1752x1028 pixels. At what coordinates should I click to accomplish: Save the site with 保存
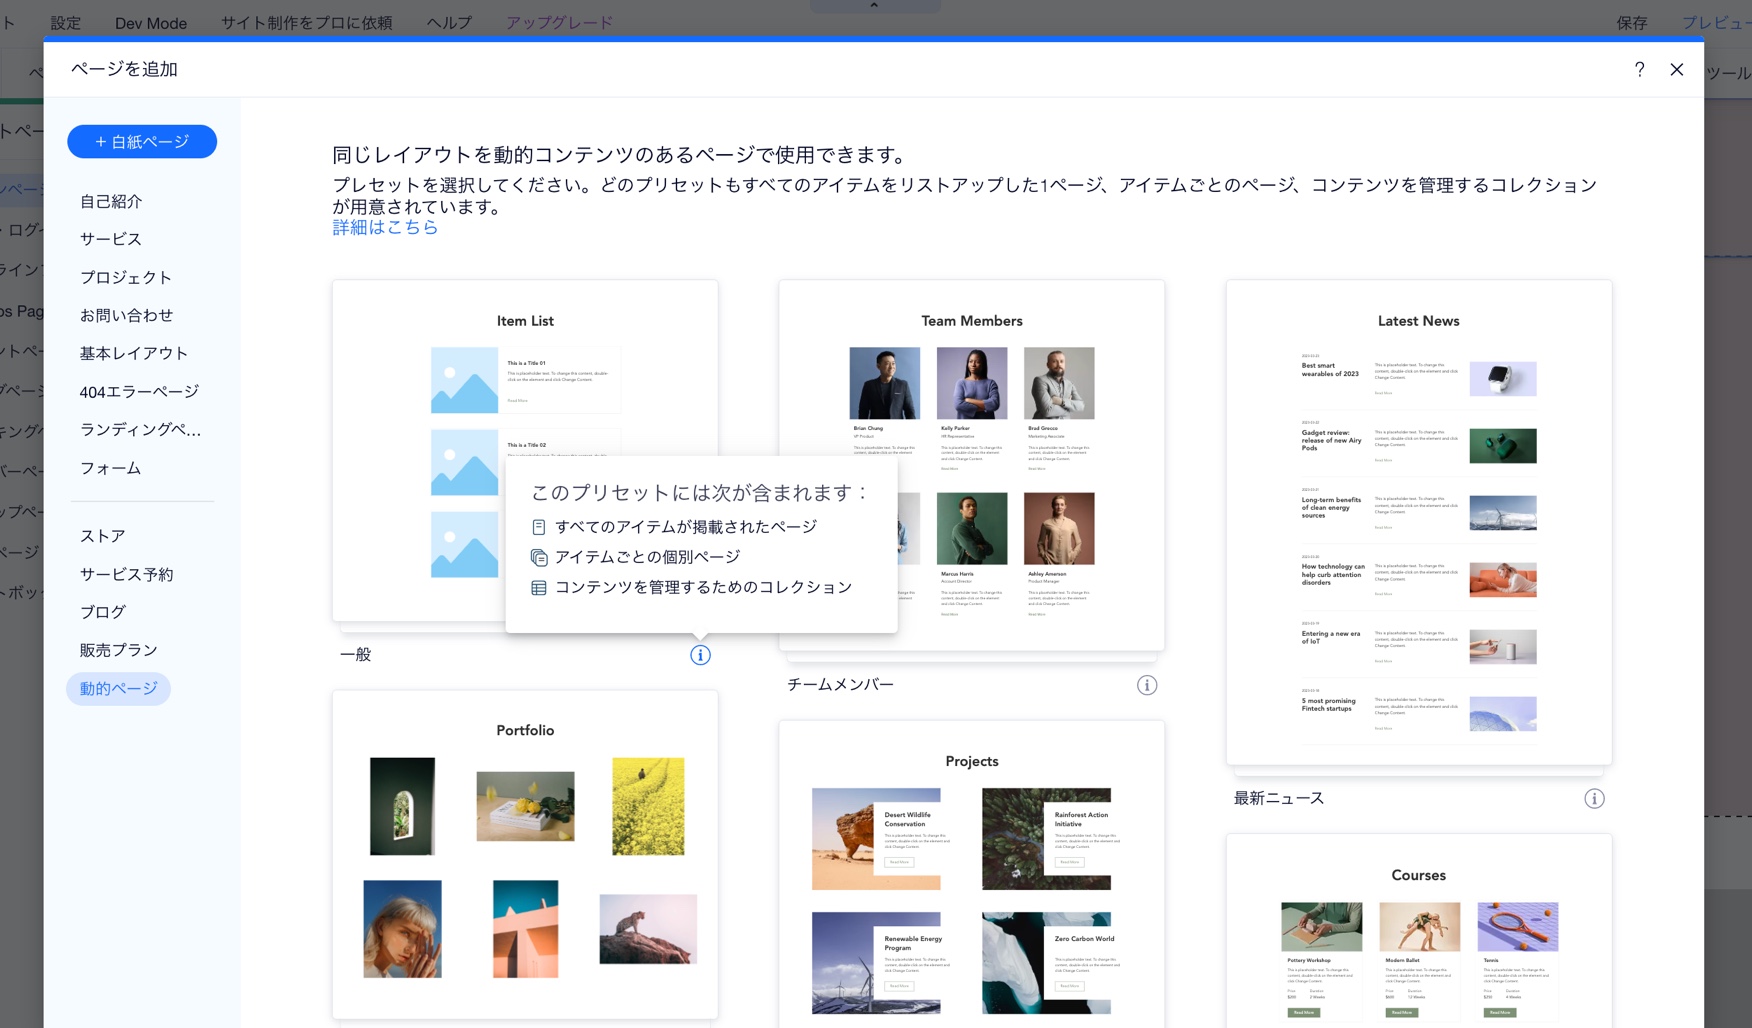1633,22
